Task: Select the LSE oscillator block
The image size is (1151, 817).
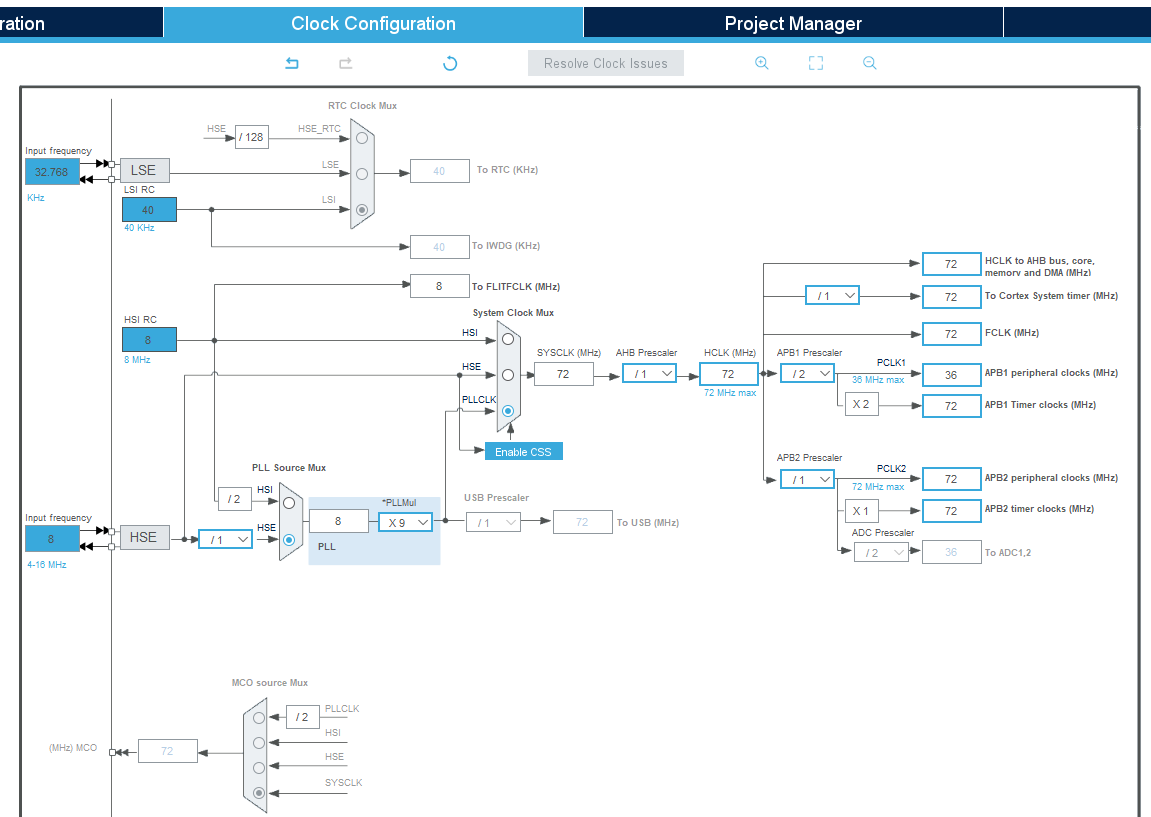Action: click(144, 170)
